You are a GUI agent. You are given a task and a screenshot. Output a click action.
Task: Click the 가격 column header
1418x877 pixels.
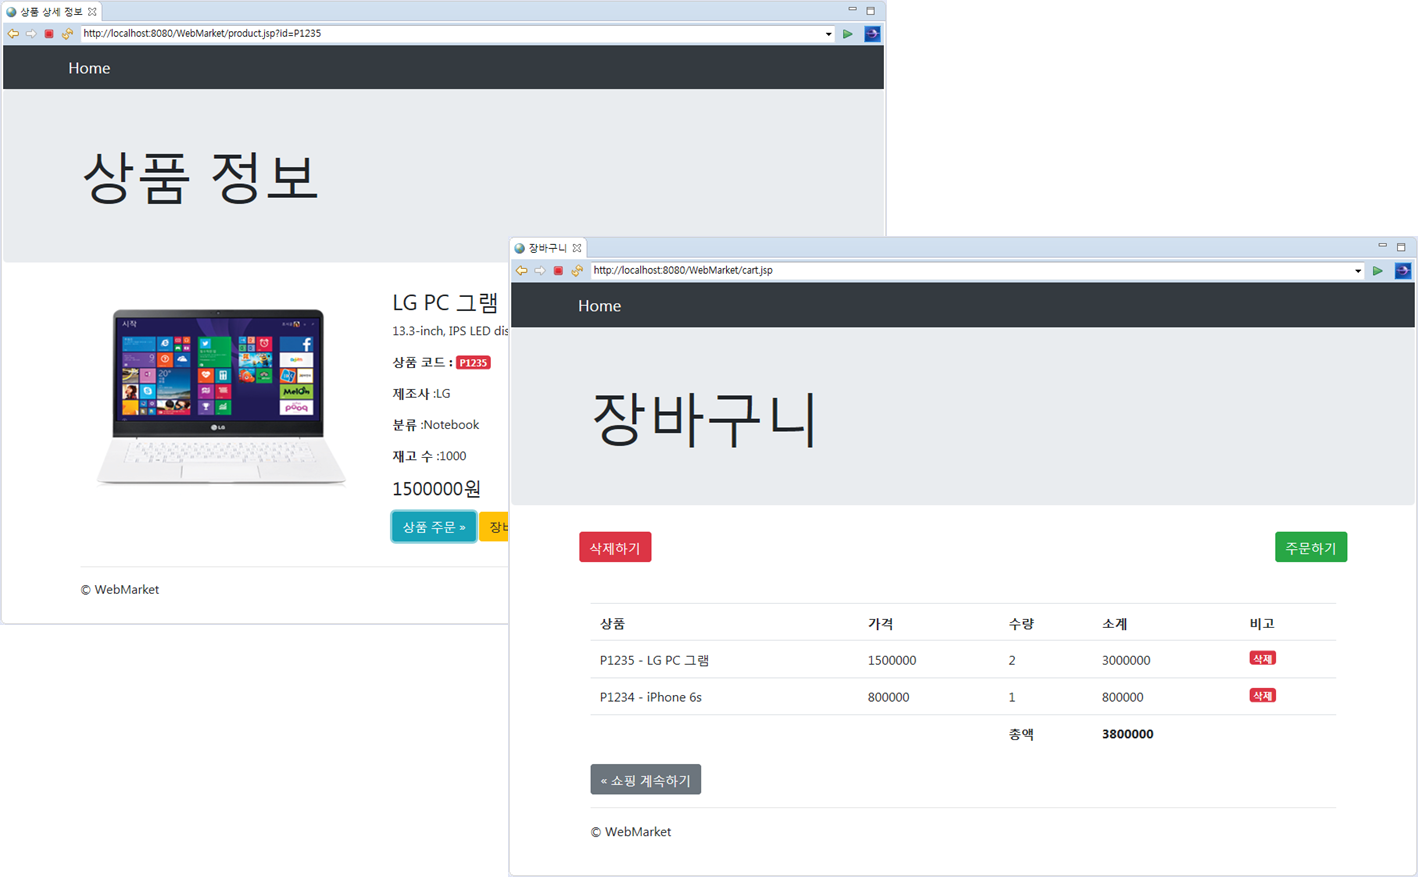pos(880,624)
